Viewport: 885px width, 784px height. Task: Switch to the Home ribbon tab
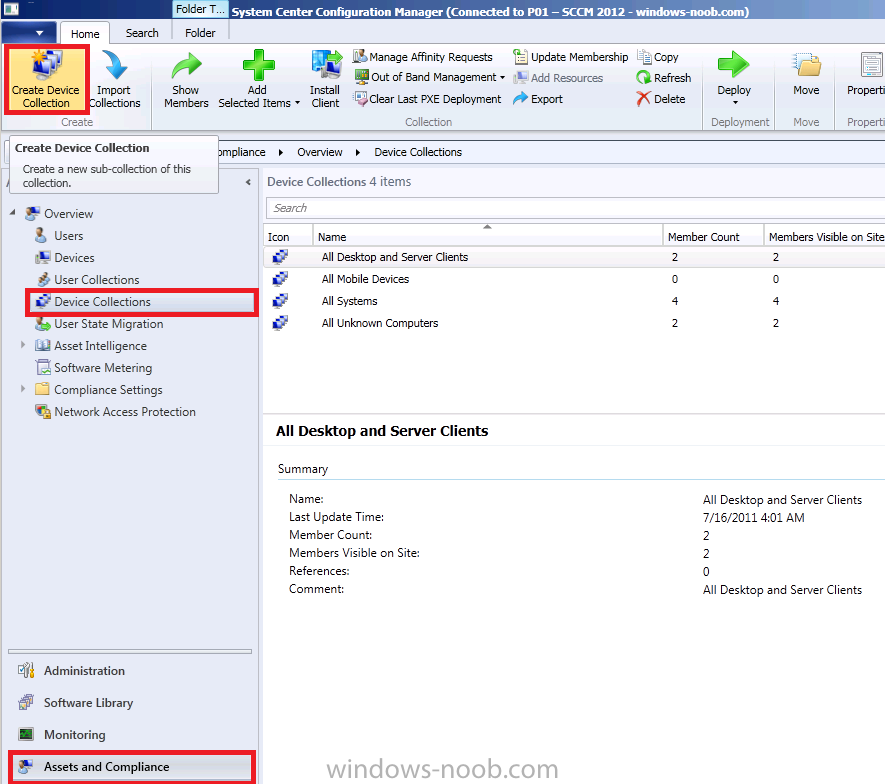click(x=85, y=33)
